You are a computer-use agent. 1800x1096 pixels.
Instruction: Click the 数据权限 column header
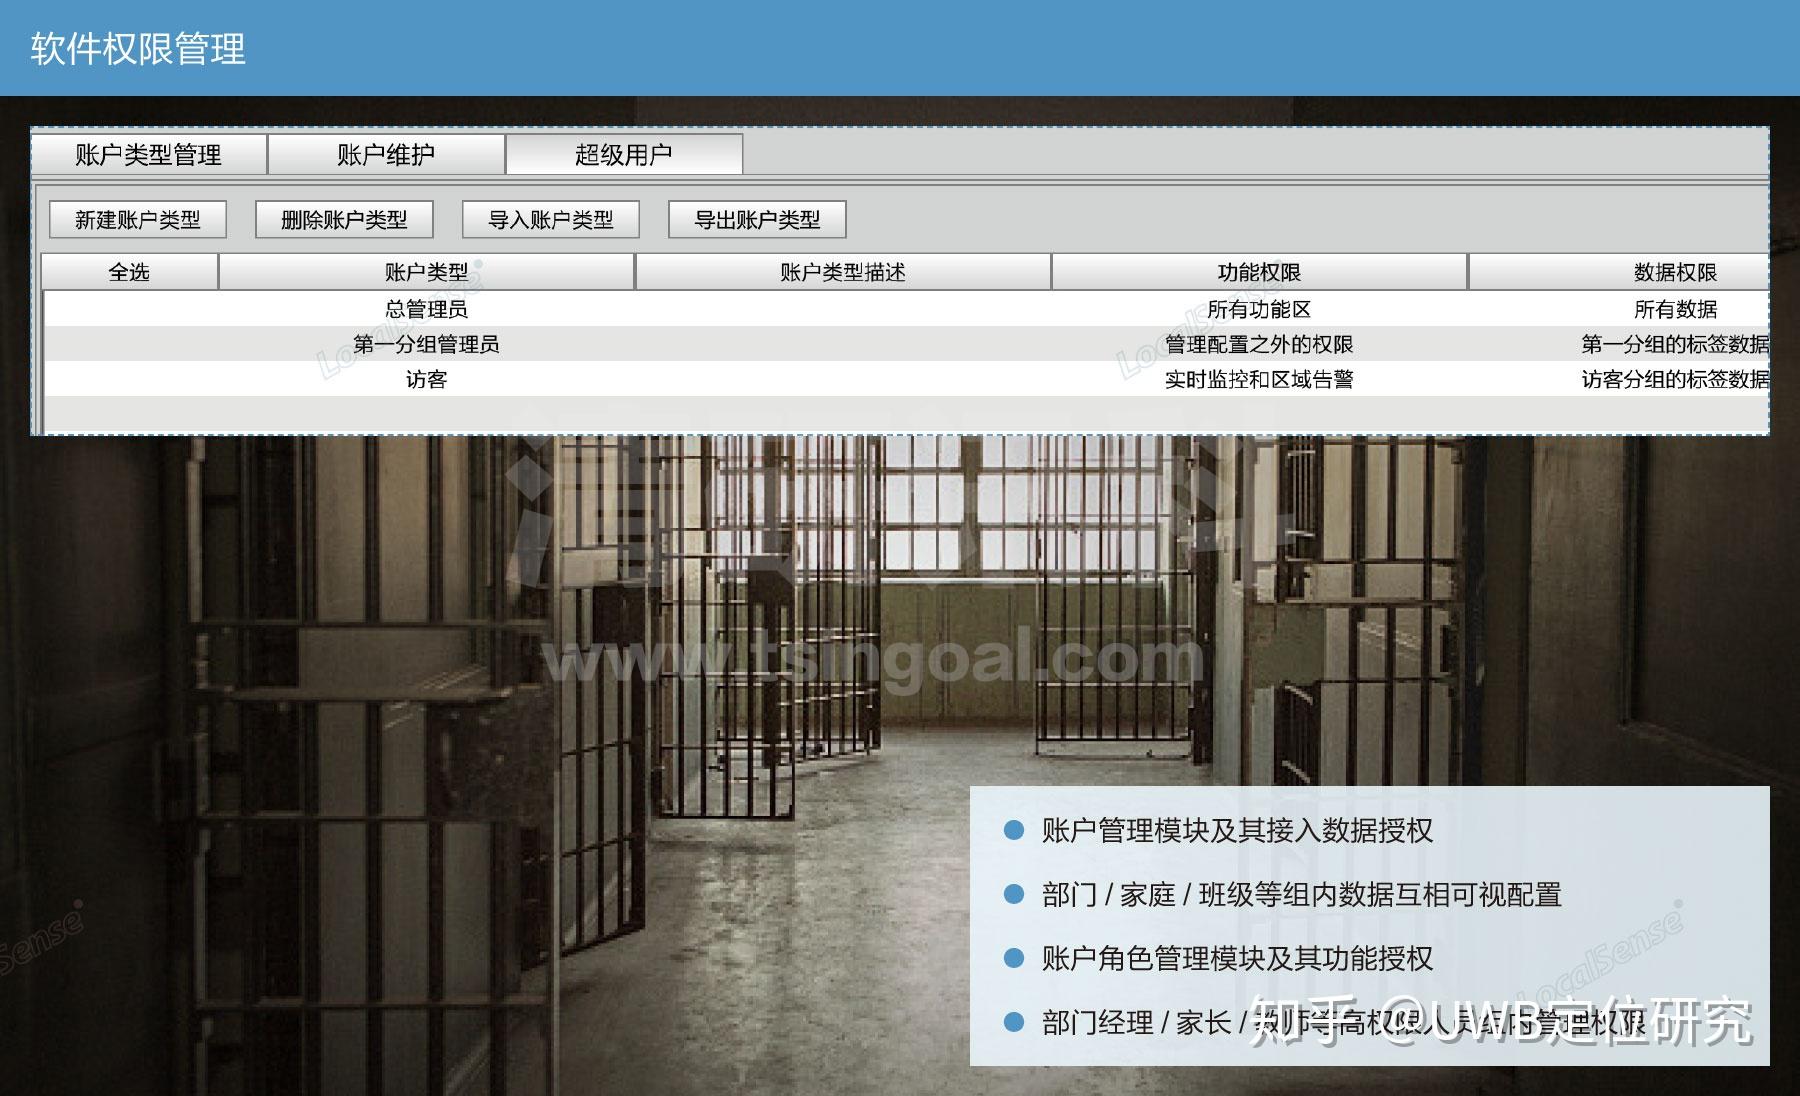pos(1619,272)
